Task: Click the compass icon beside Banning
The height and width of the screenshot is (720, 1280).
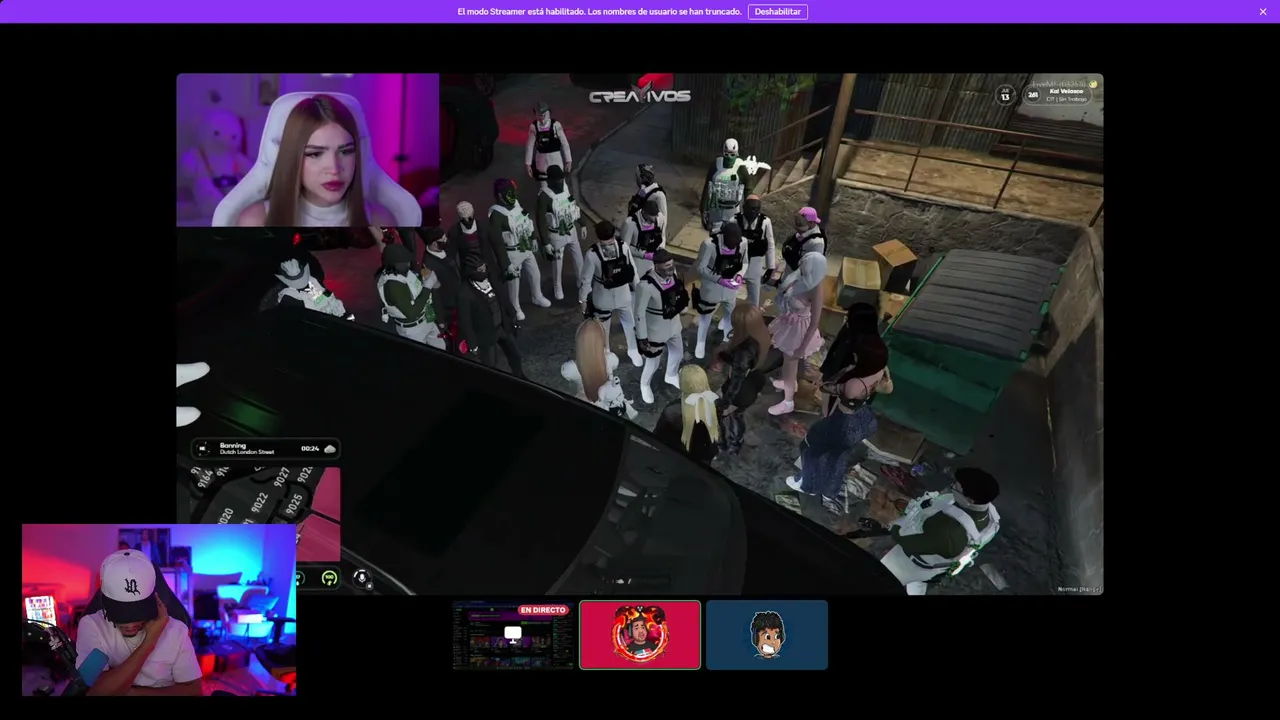Action: tap(205, 449)
